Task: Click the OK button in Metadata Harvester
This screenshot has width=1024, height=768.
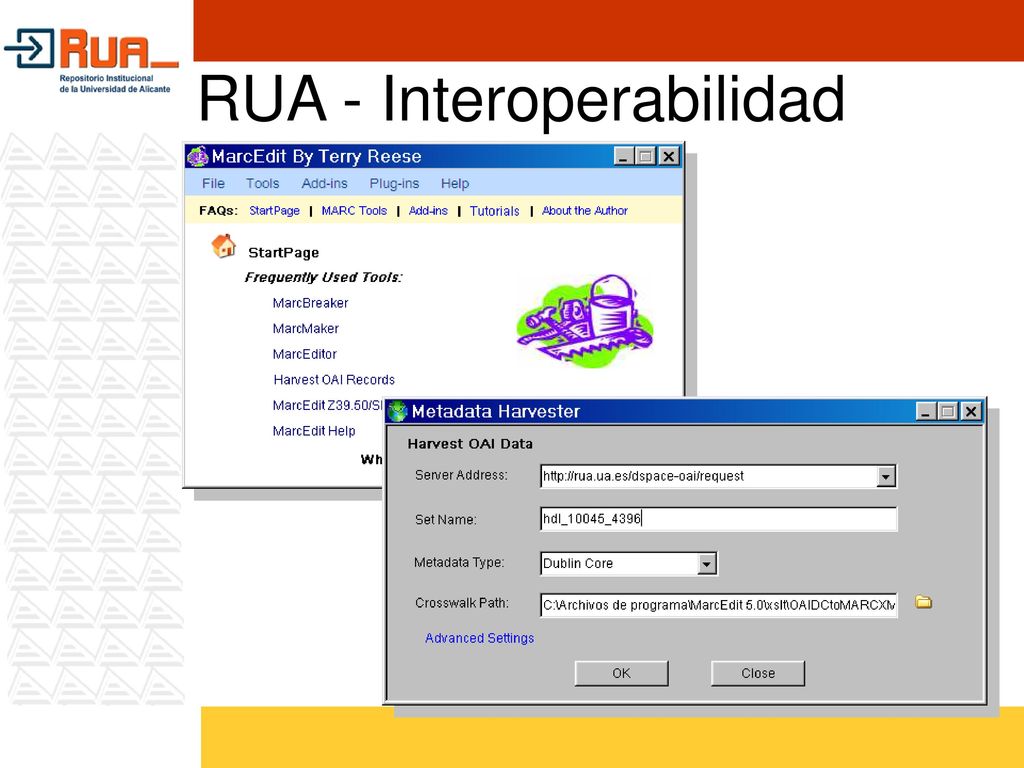Action: (x=622, y=673)
